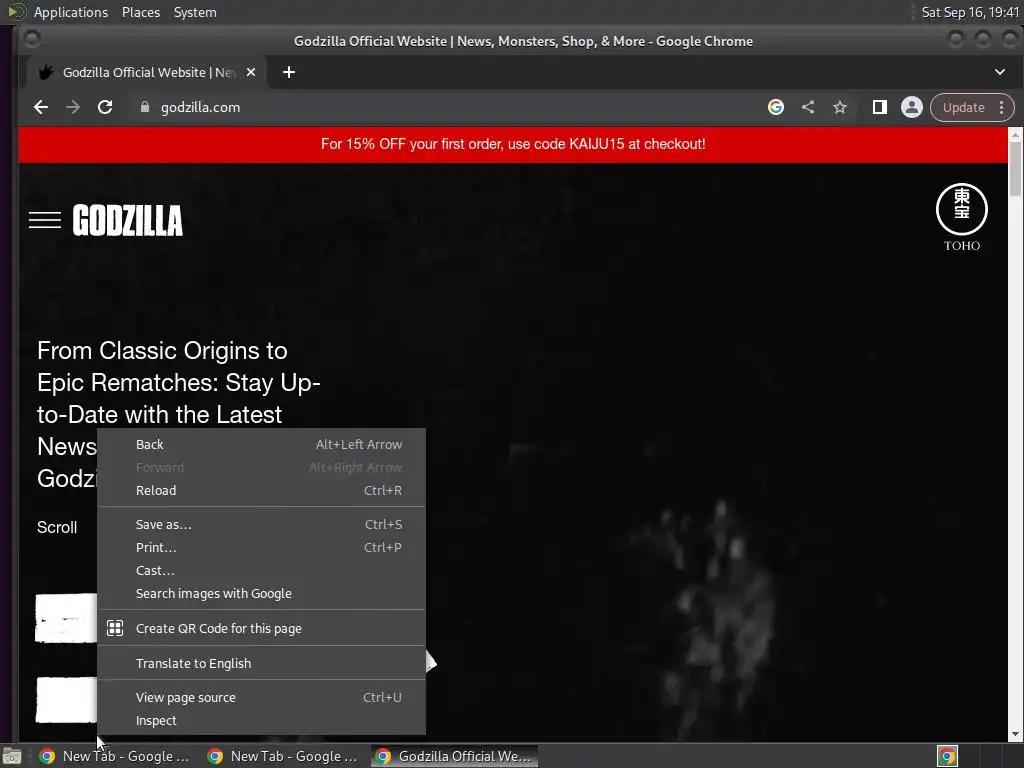Close the Godzilla Official Website tab
1024x768 pixels.
[x=251, y=72]
